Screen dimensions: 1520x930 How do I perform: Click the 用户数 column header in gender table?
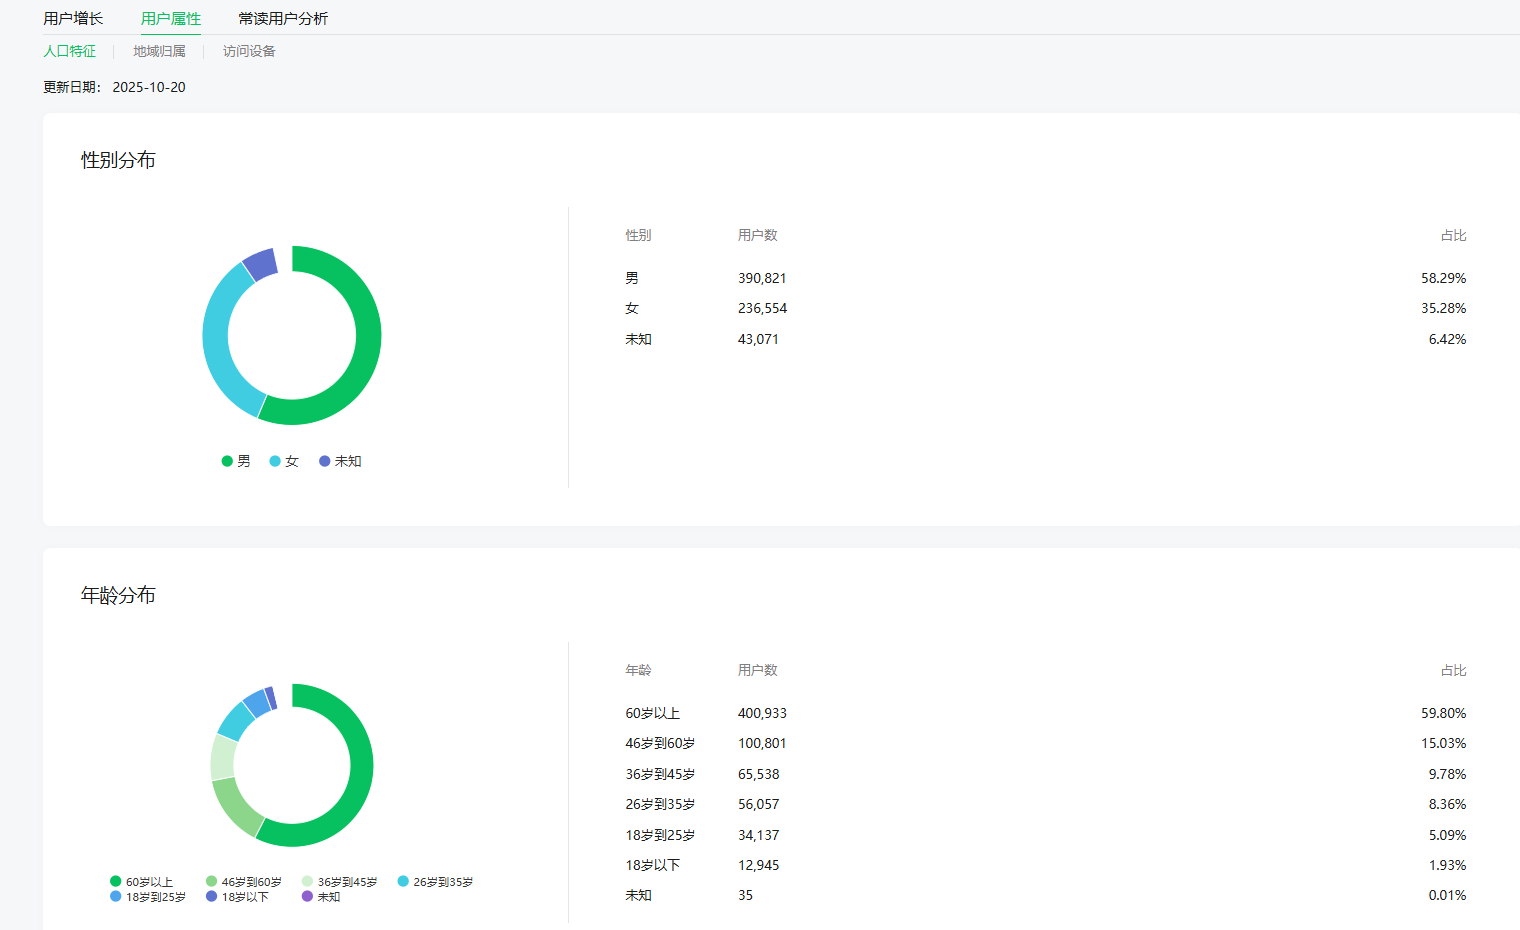757,235
